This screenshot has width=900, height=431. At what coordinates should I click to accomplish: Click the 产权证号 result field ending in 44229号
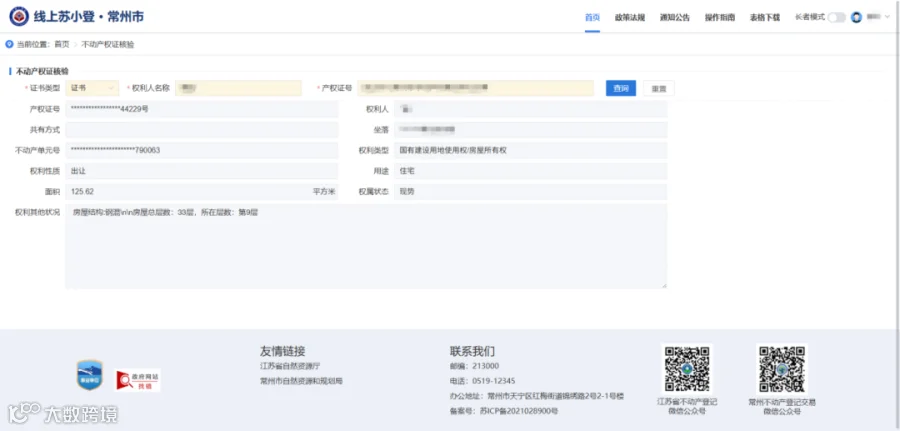click(x=201, y=109)
